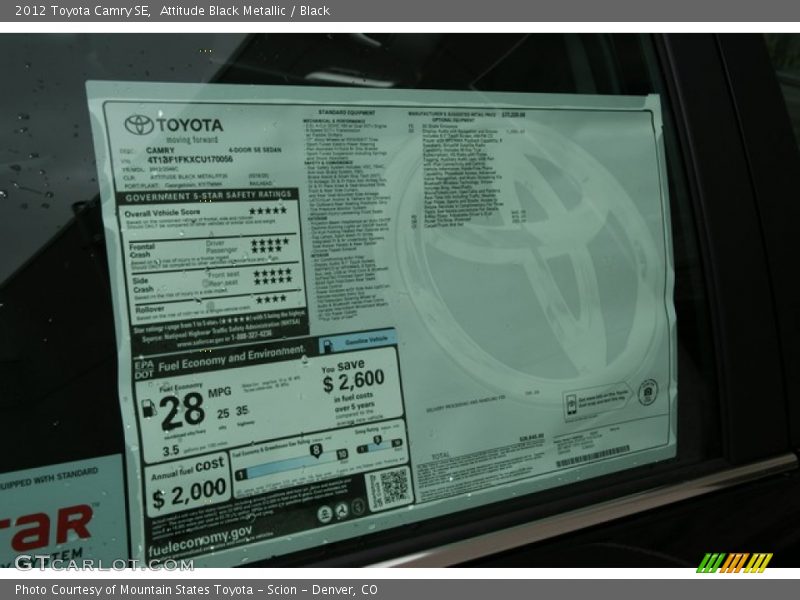Click the Overall Vehicle Score star rating
This screenshot has height=600, width=800.
click(x=267, y=211)
